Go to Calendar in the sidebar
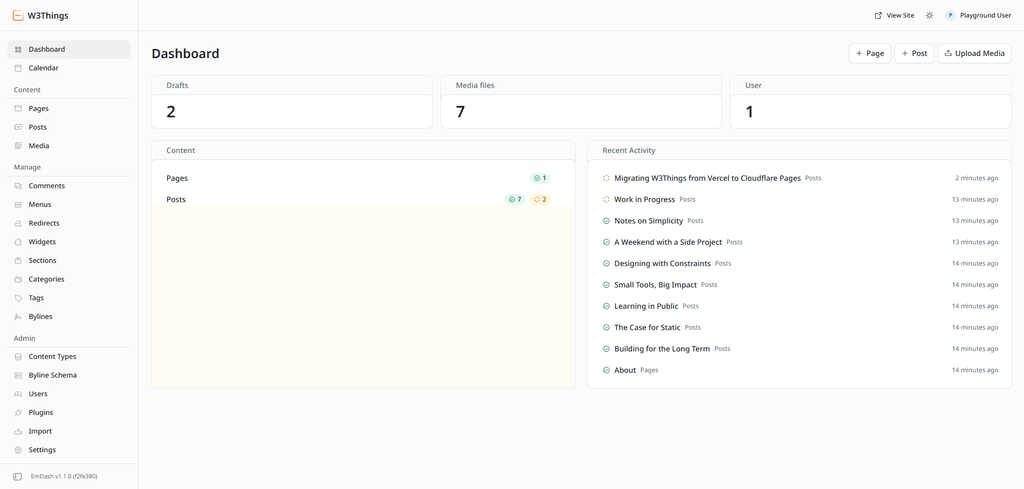The height and width of the screenshot is (489, 1024). pyautogui.click(x=69, y=68)
